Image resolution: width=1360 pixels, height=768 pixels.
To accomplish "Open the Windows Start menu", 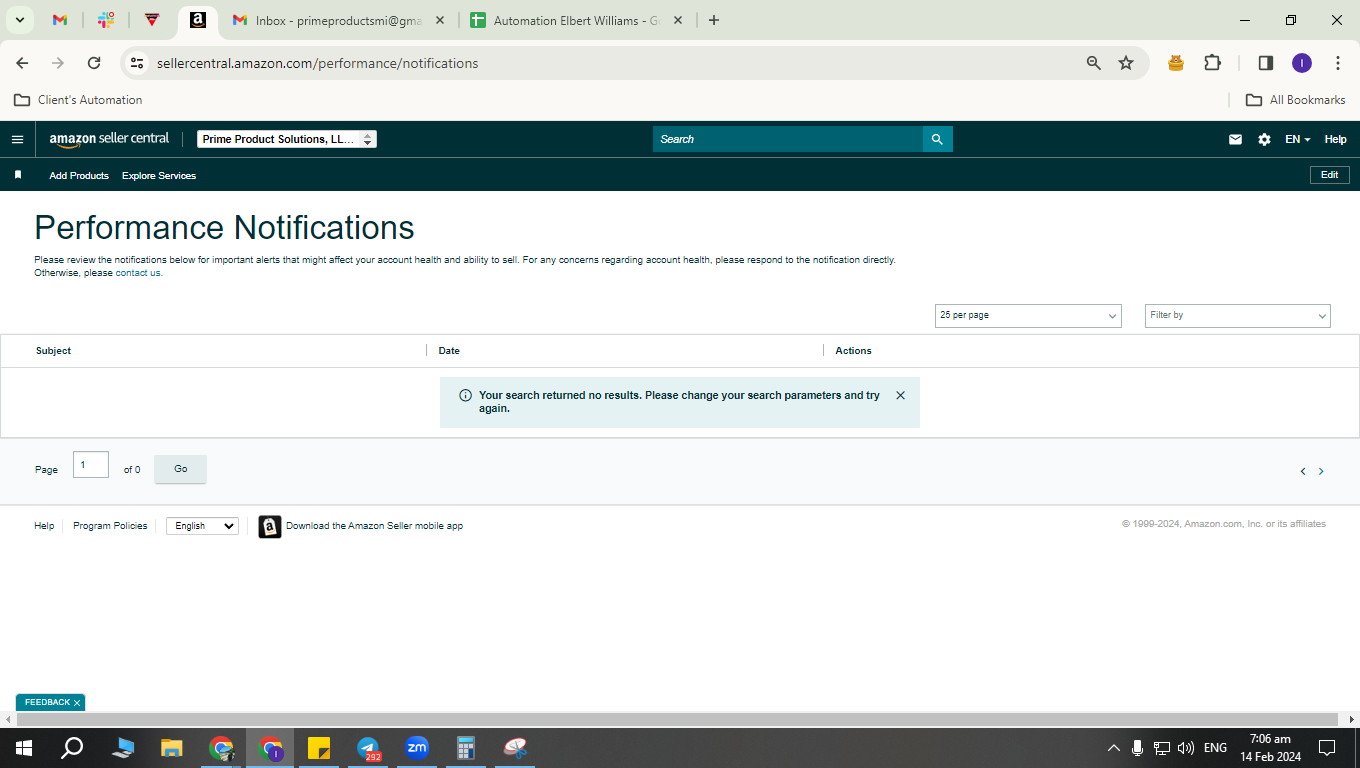I will click(23, 748).
